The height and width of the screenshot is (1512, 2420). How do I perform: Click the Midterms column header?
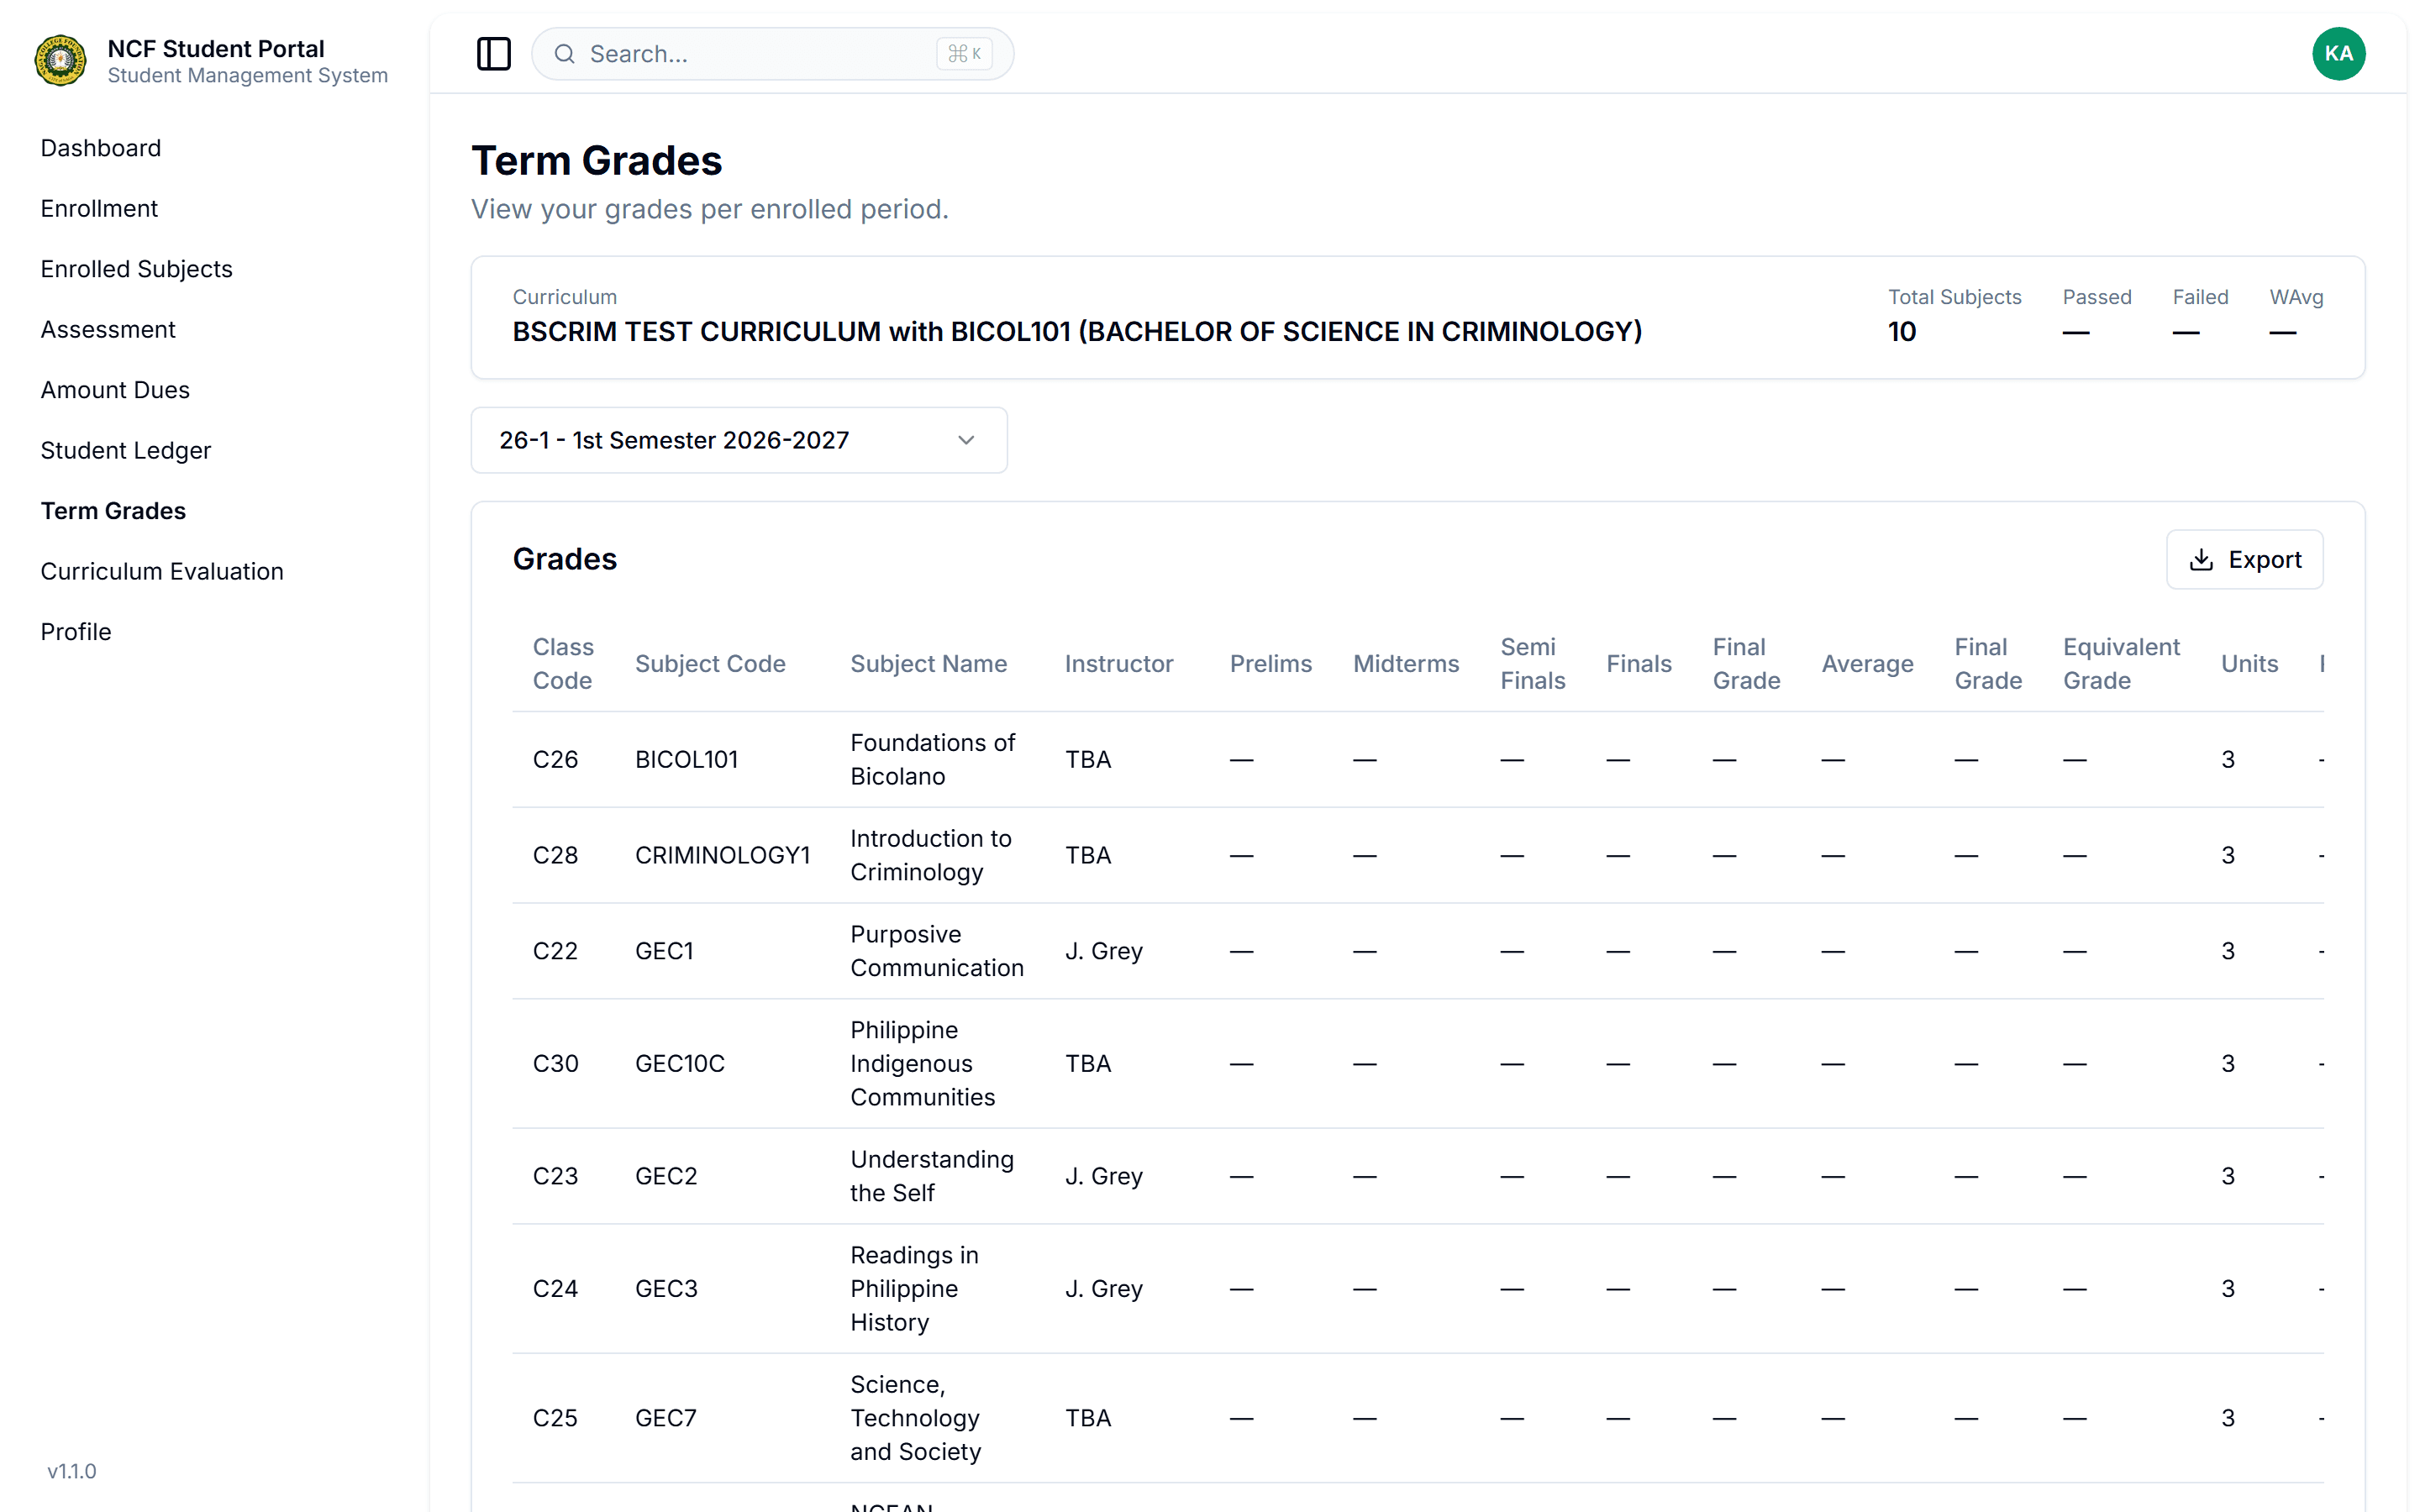[1406, 664]
